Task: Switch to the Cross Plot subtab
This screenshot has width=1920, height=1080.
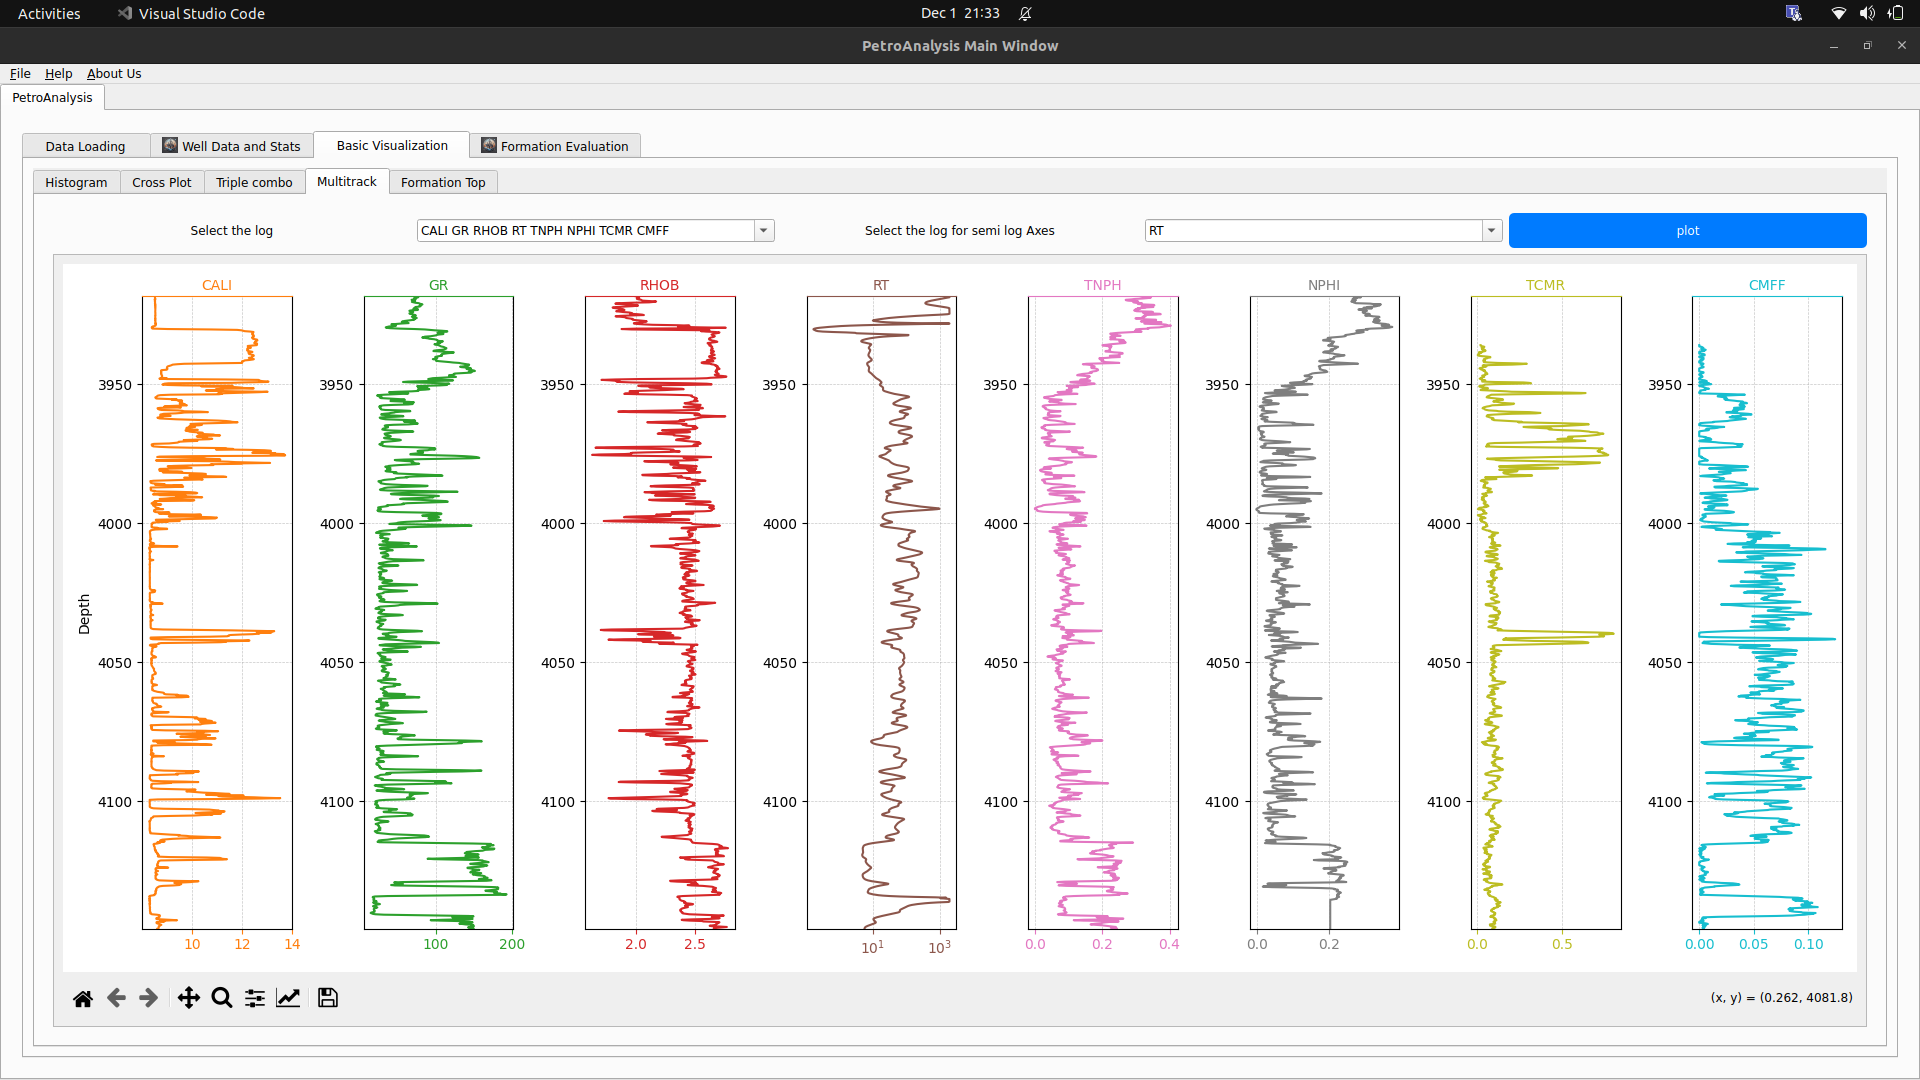Action: click(x=161, y=181)
